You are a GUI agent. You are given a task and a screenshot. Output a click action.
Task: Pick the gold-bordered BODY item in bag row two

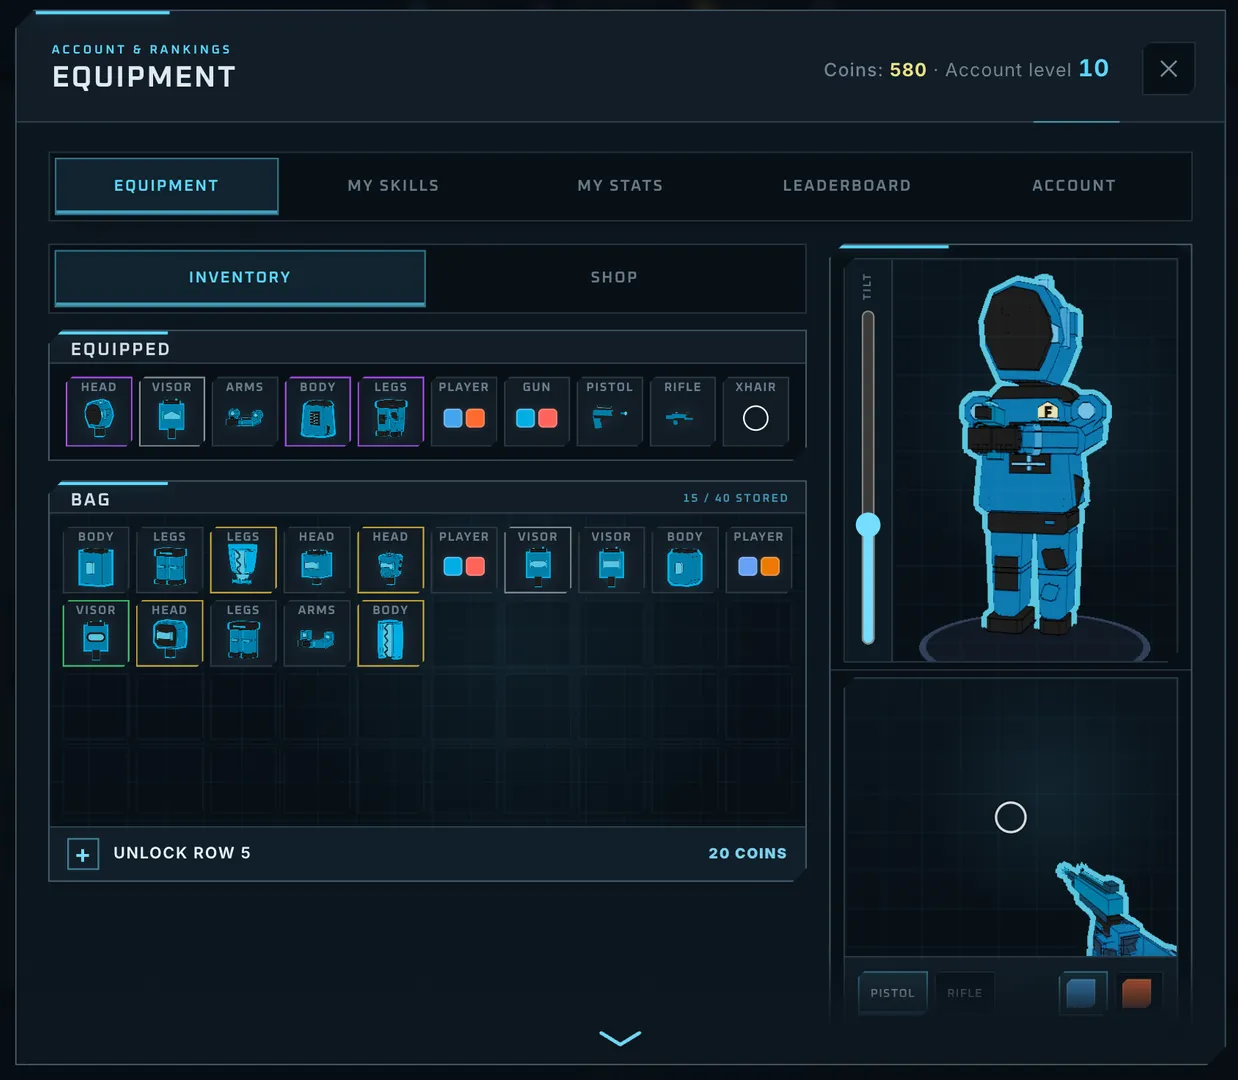[391, 633]
